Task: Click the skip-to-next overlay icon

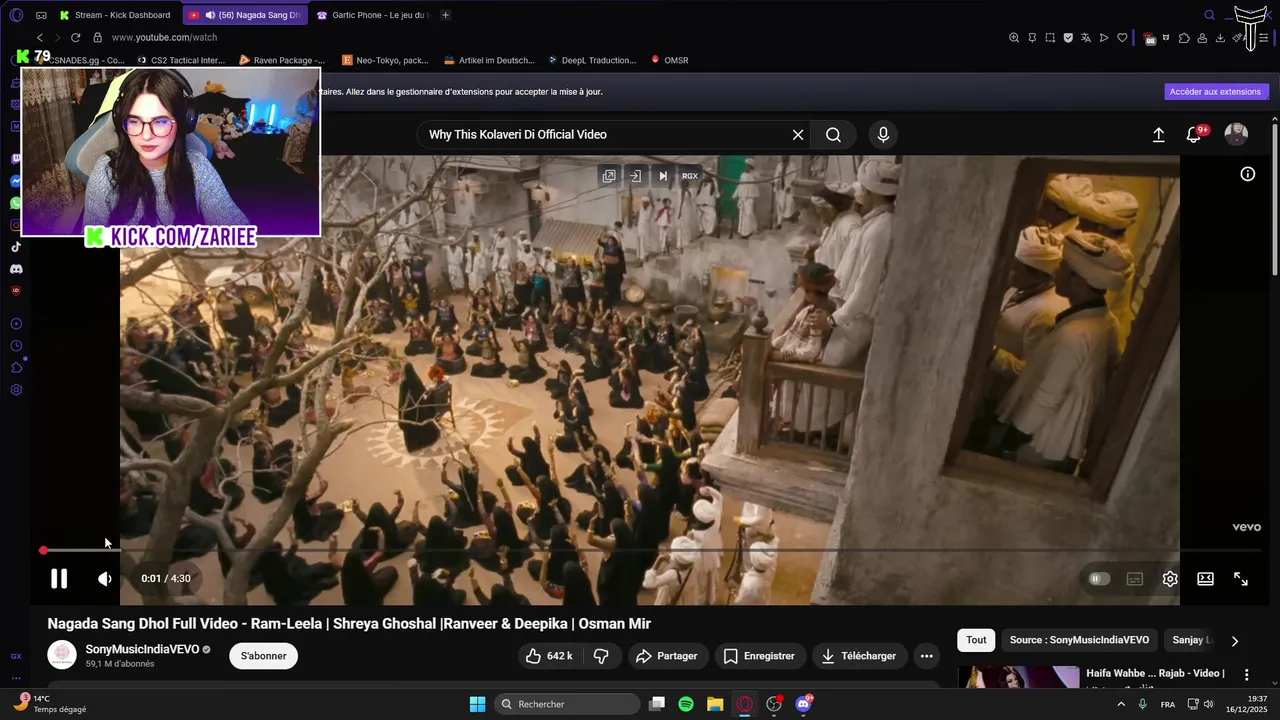Action: pyautogui.click(x=662, y=176)
